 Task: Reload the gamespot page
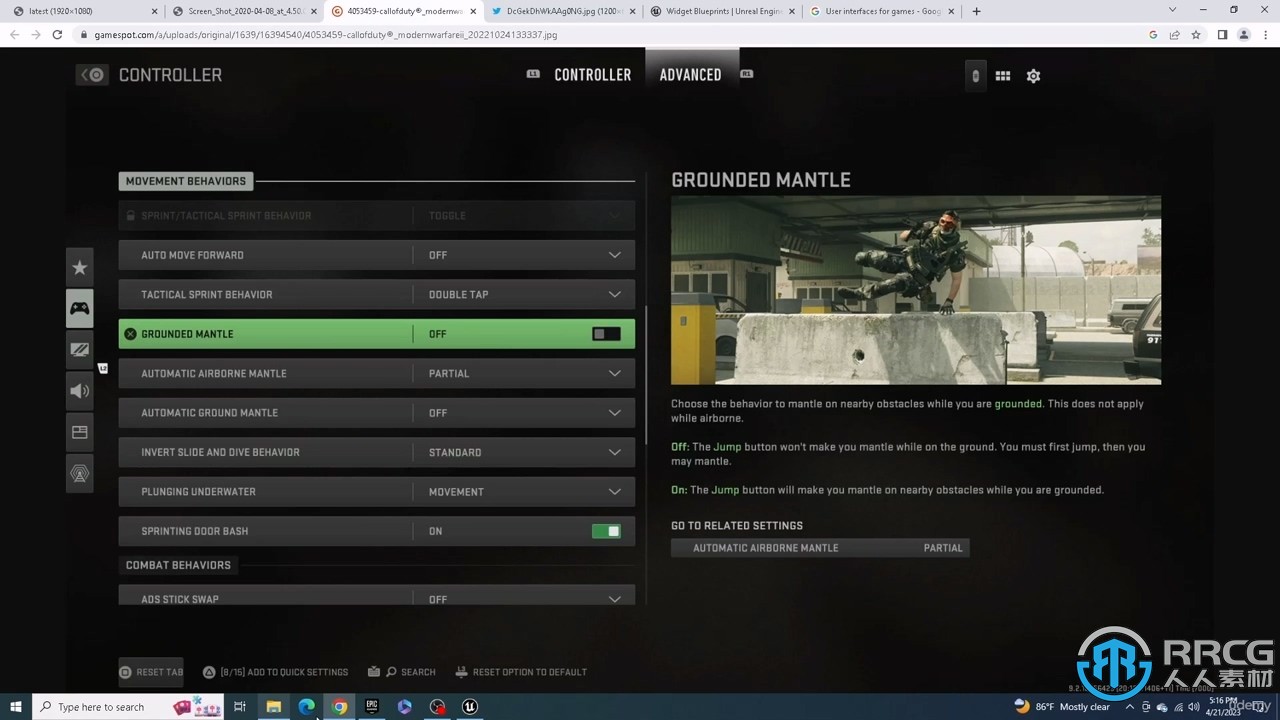pos(57,34)
